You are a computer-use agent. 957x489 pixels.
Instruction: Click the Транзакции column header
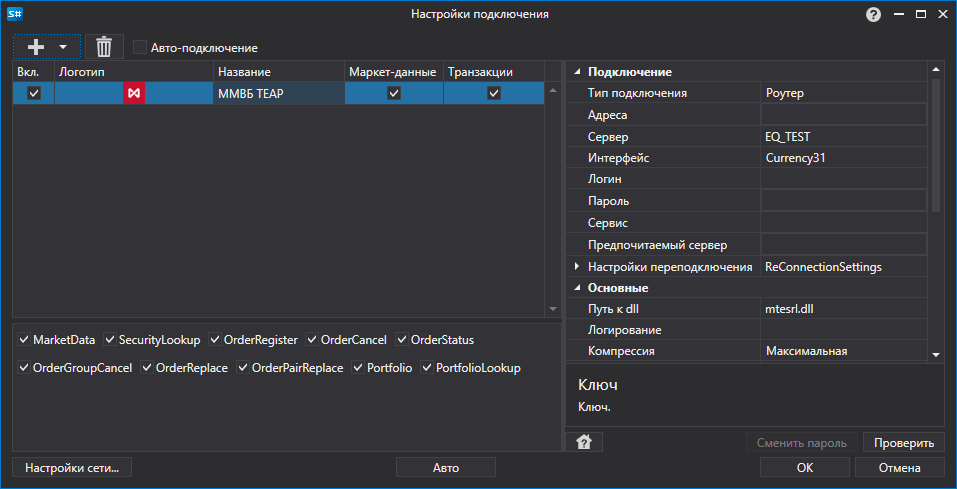[x=494, y=72]
